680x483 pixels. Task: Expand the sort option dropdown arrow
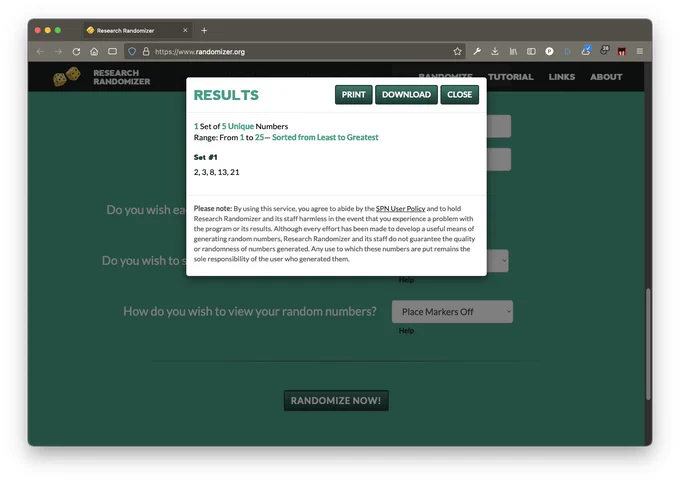click(x=504, y=261)
